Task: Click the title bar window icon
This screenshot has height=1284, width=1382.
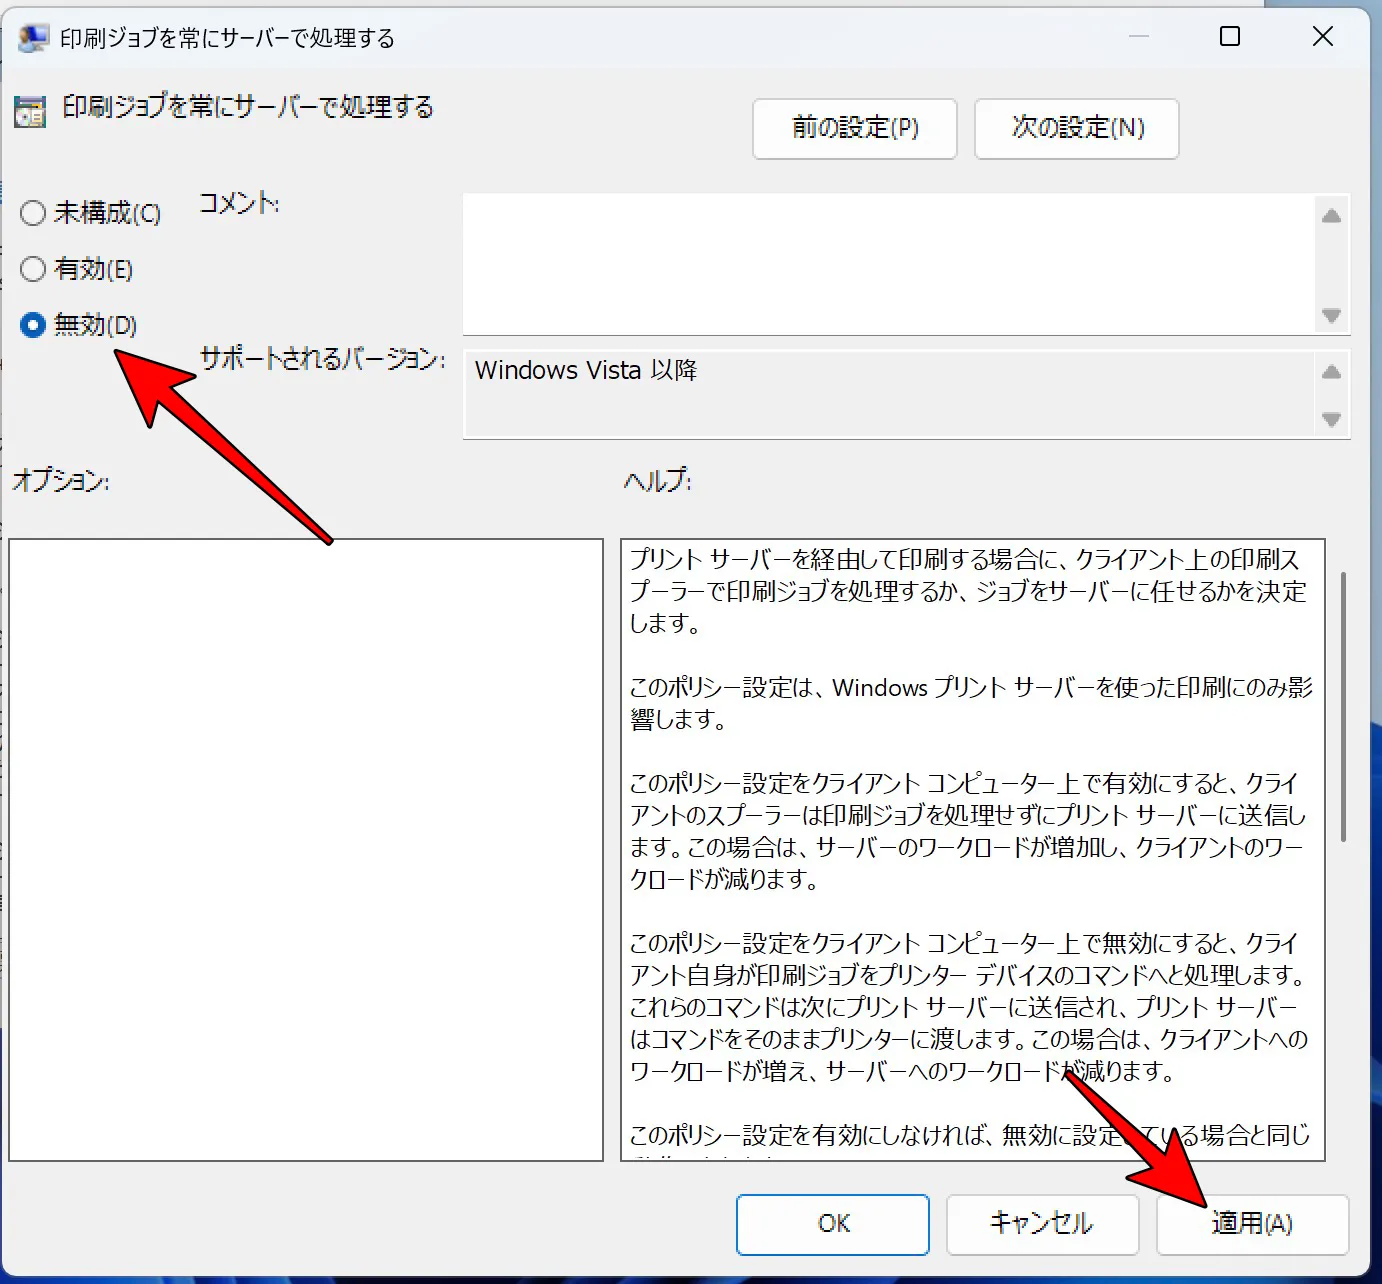Action: click(33, 38)
